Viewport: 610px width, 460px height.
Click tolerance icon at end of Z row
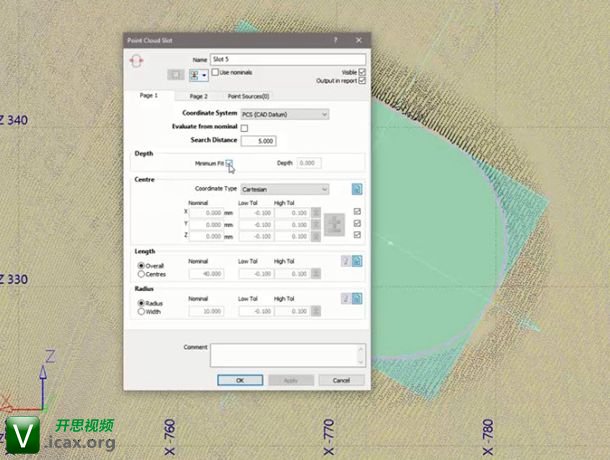pyautogui.click(x=316, y=236)
